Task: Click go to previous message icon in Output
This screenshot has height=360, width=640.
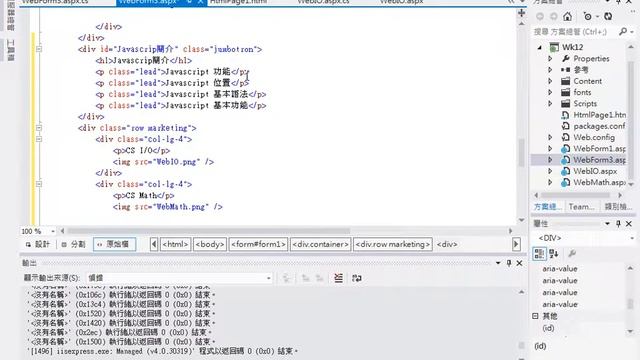Action: [x=305, y=278]
